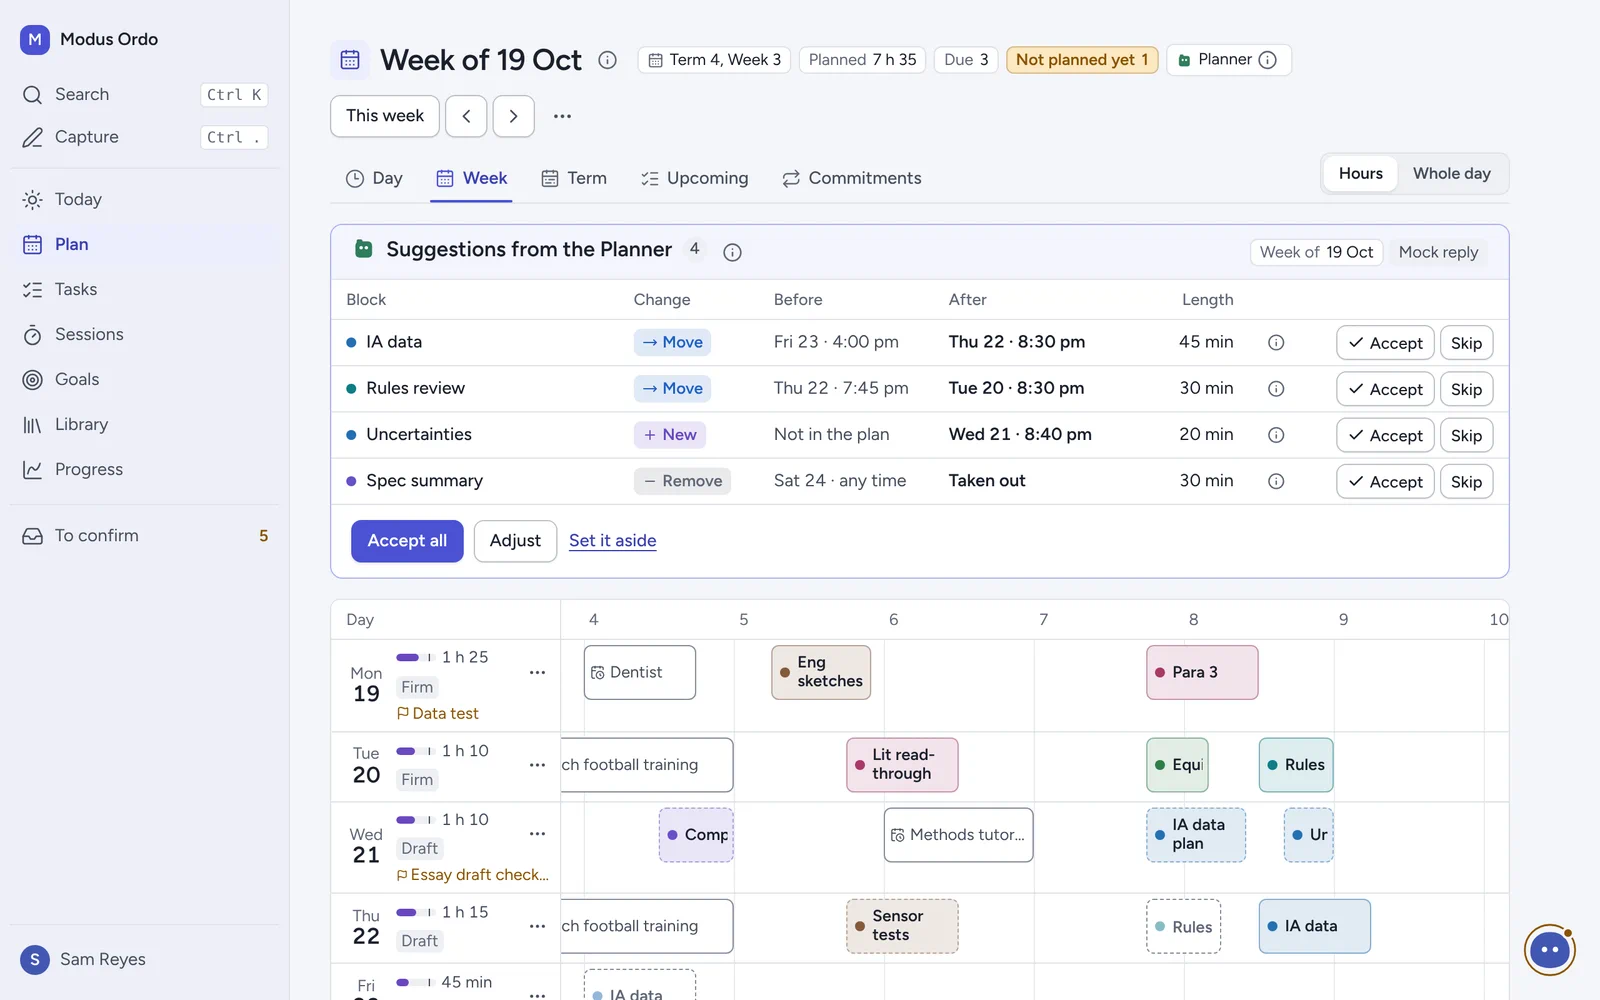This screenshot has width=1600, height=1000.
Task: Open the Tue 20 row options menu
Action: coord(537,765)
